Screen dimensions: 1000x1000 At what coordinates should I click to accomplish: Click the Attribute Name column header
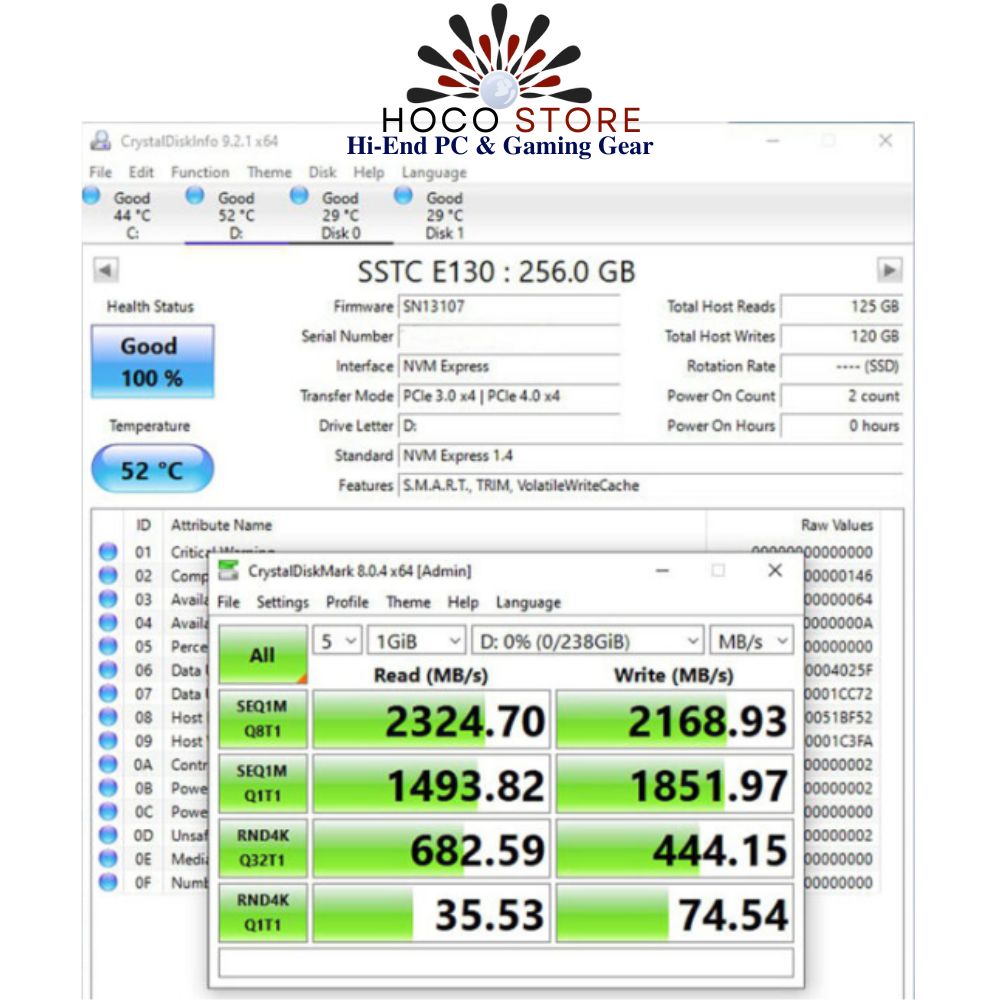pos(221,525)
